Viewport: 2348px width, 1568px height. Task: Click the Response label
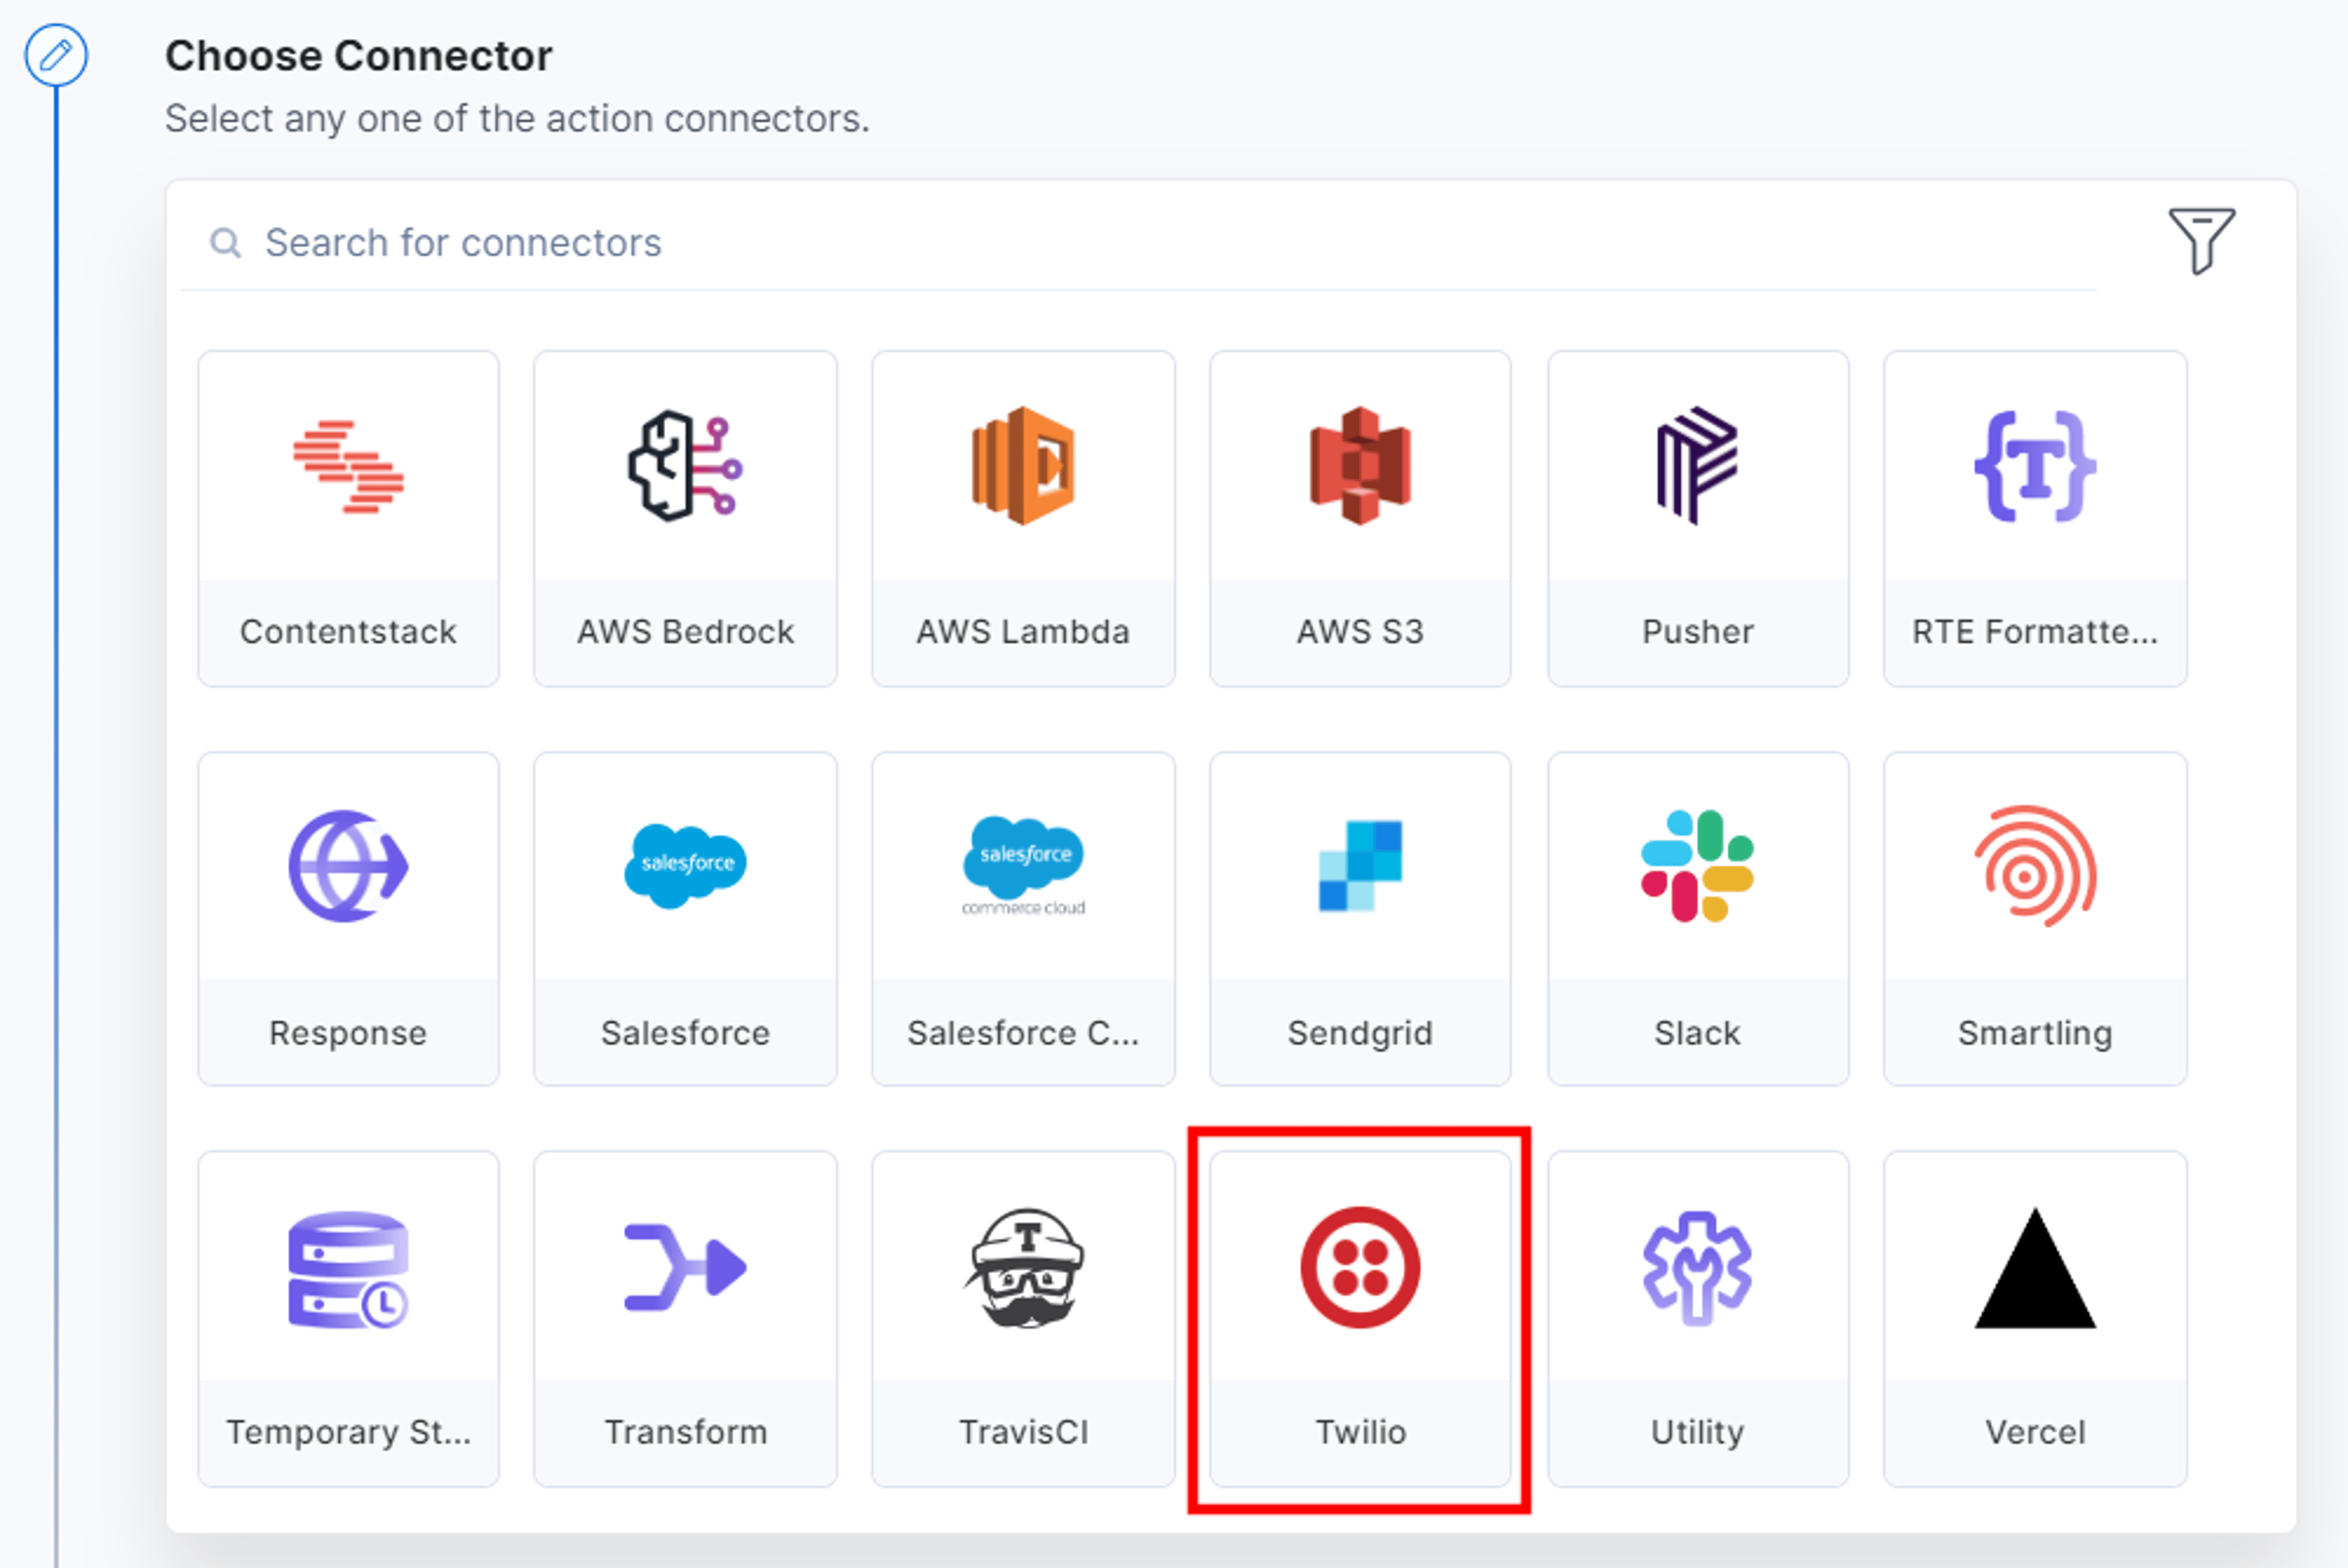coord(348,1033)
